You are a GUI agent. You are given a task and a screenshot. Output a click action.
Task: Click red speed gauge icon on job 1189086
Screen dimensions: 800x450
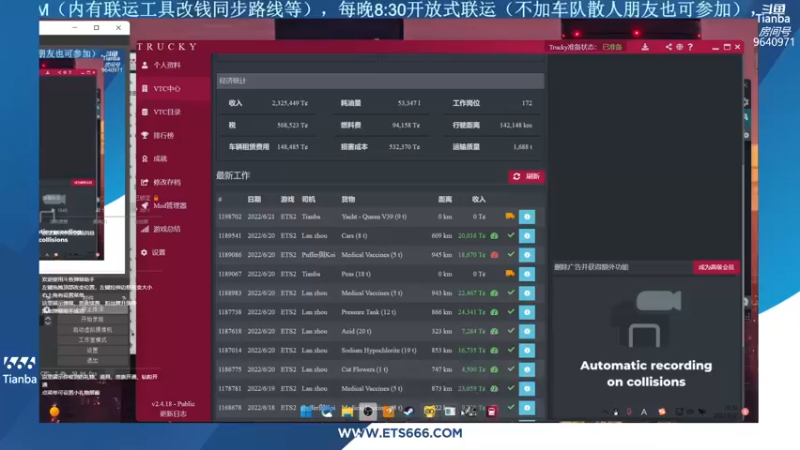pyautogui.click(x=494, y=255)
